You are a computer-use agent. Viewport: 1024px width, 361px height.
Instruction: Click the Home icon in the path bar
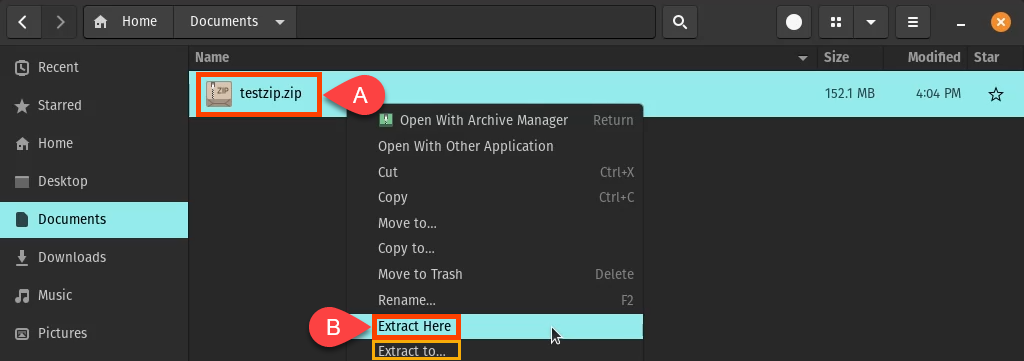pyautogui.click(x=101, y=22)
